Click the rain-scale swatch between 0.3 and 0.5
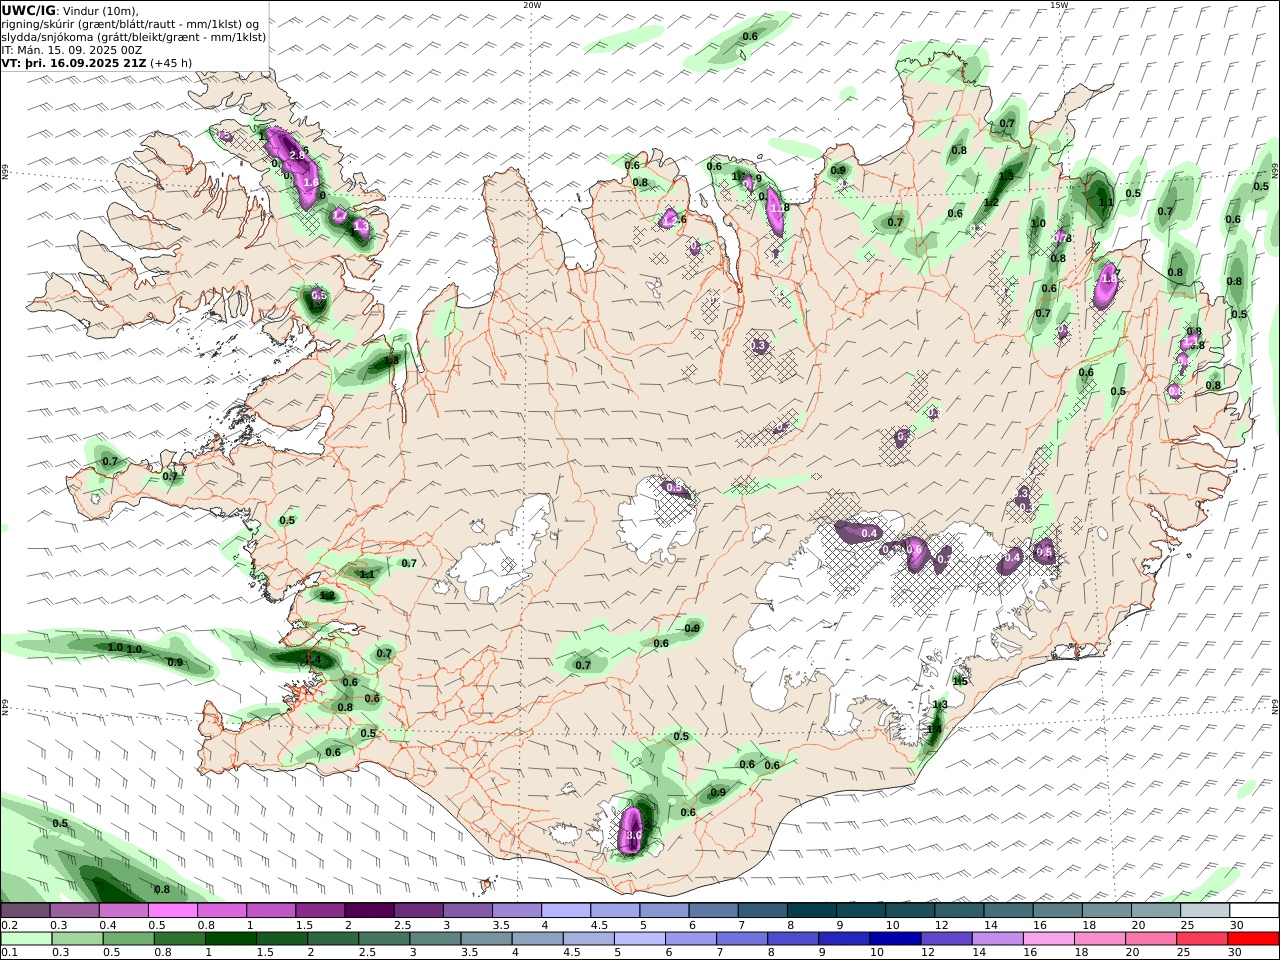 pyautogui.click(x=78, y=939)
